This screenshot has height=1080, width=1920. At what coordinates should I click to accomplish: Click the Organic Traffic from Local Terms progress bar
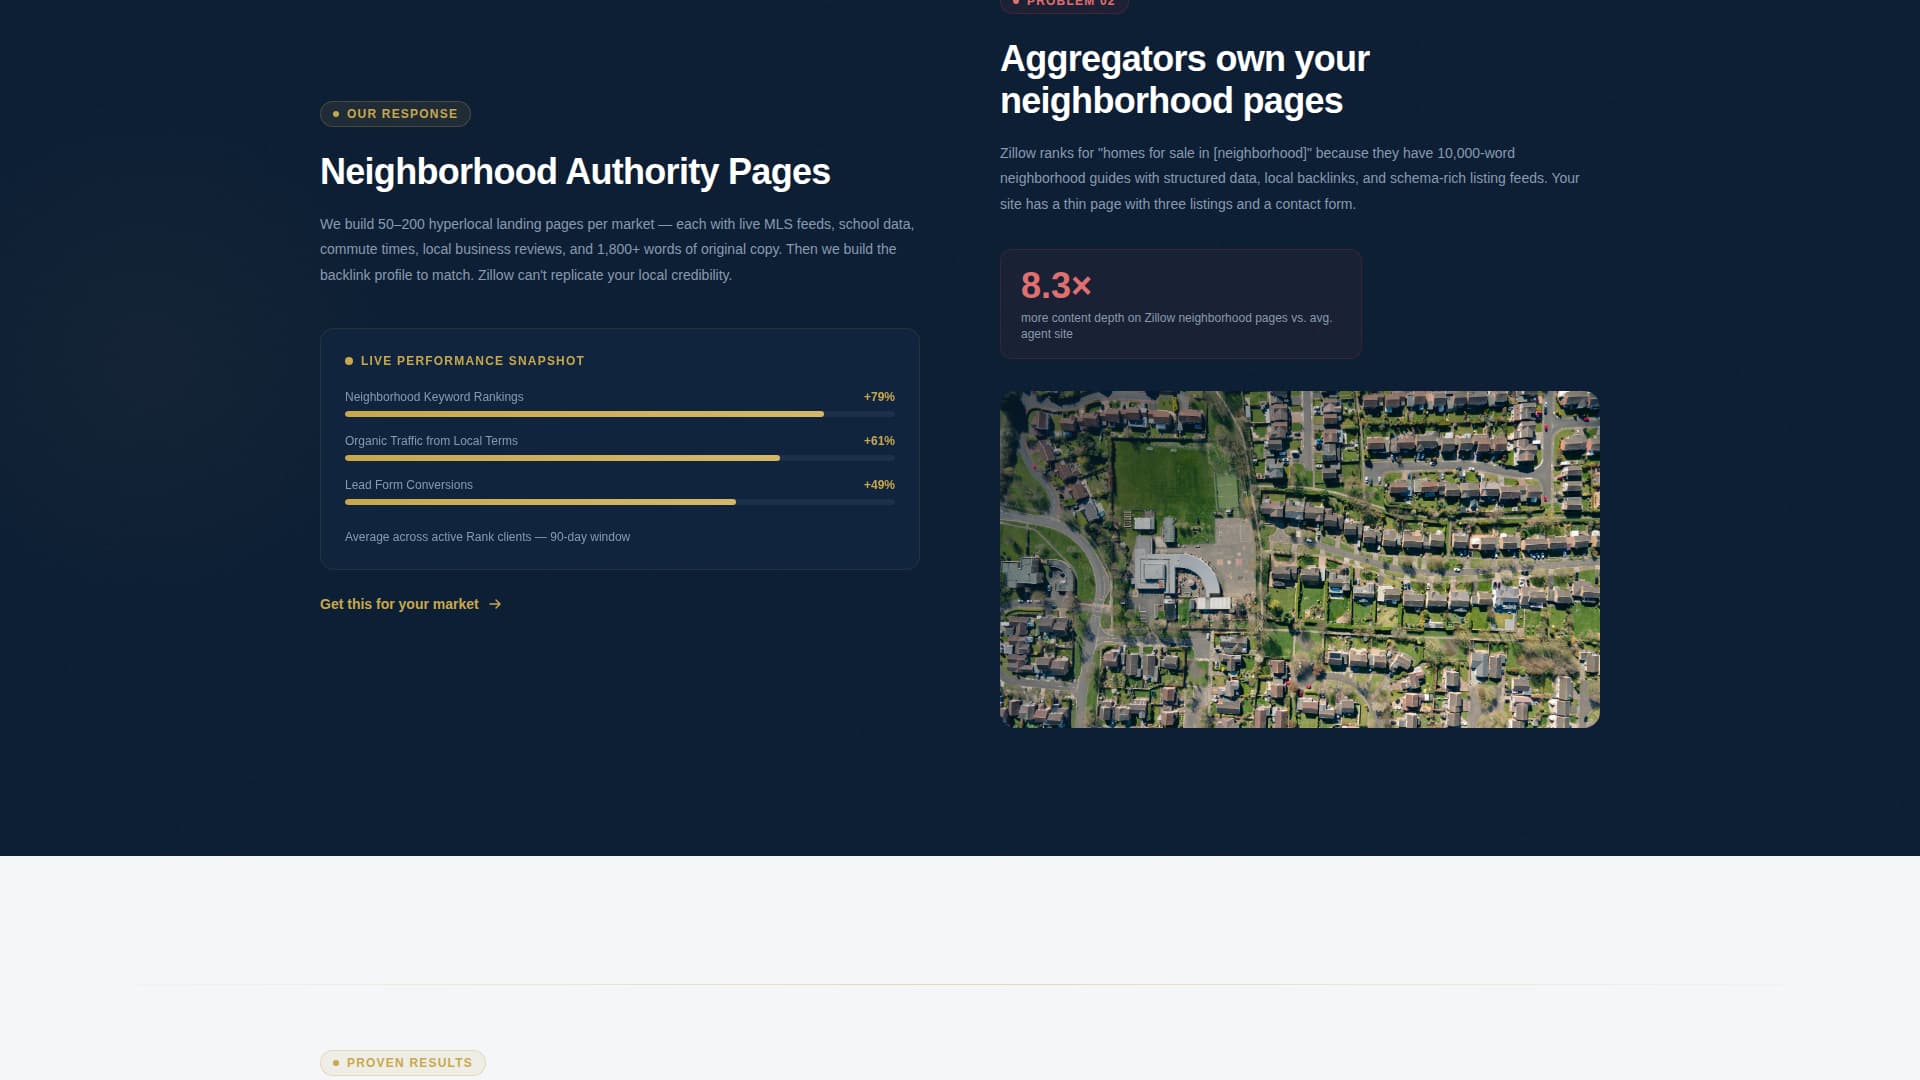619,458
